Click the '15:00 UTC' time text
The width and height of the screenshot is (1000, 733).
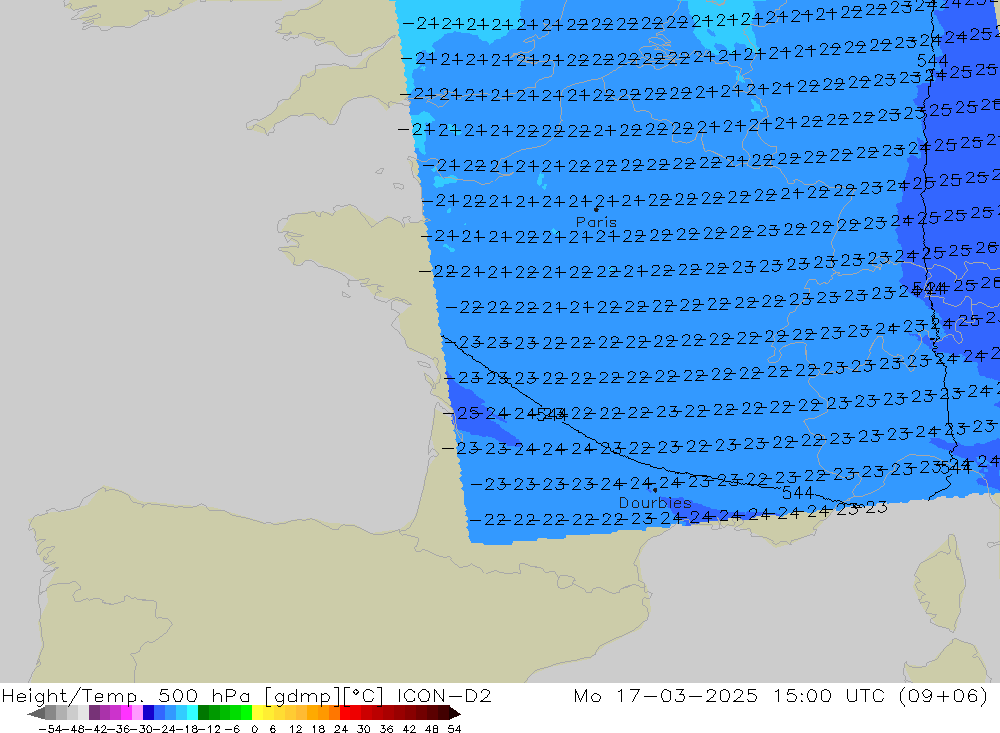coord(829,695)
